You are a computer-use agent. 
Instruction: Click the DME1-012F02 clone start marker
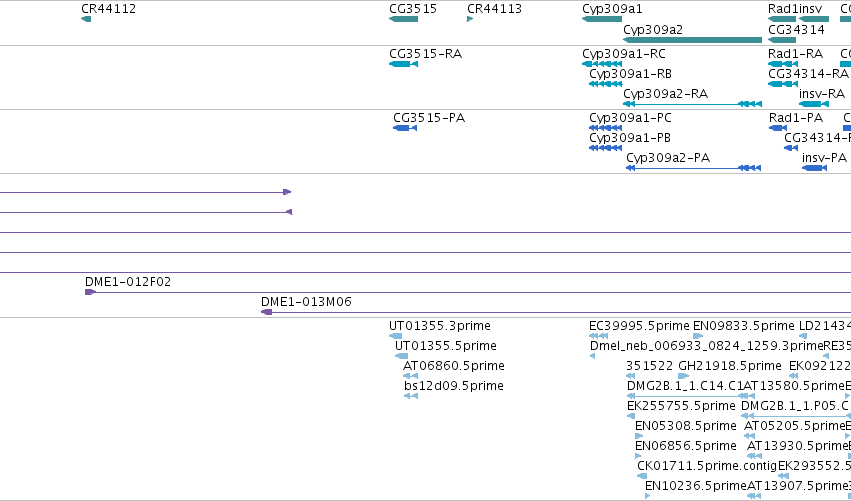click(91, 292)
